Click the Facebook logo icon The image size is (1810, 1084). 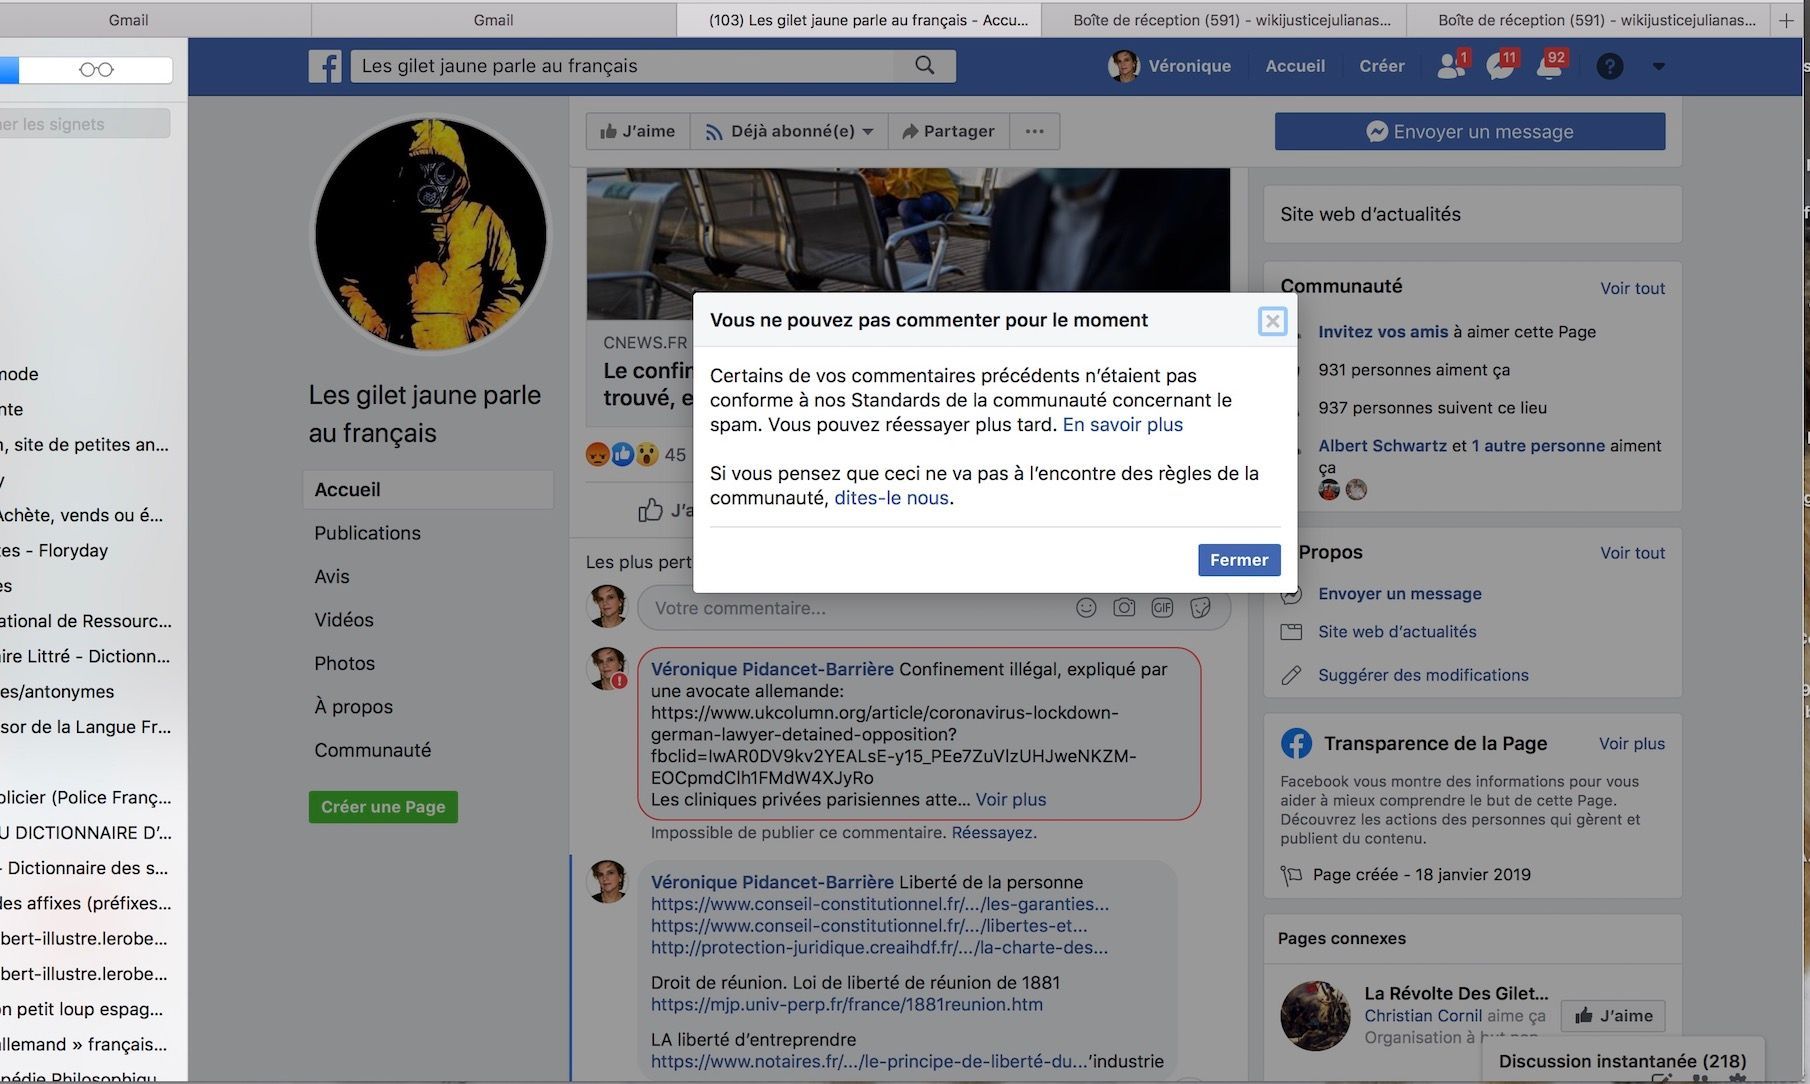(x=325, y=66)
